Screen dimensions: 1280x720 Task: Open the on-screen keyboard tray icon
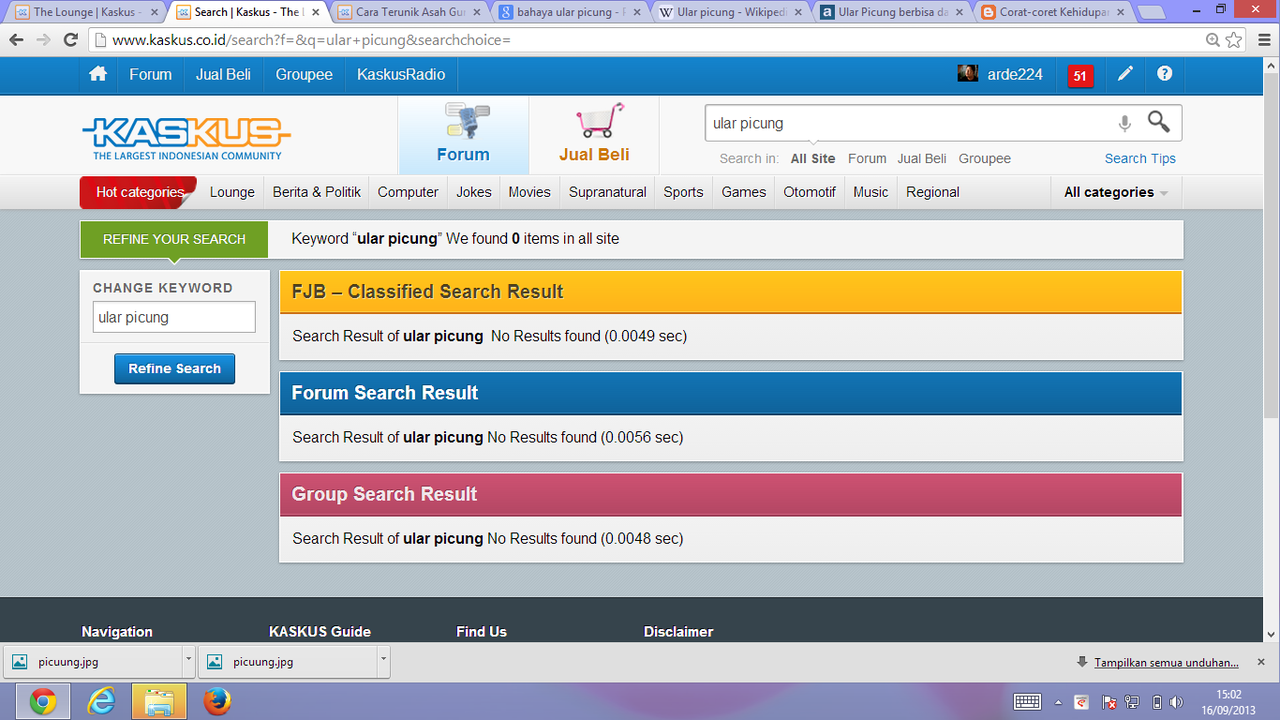[x=1027, y=702]
